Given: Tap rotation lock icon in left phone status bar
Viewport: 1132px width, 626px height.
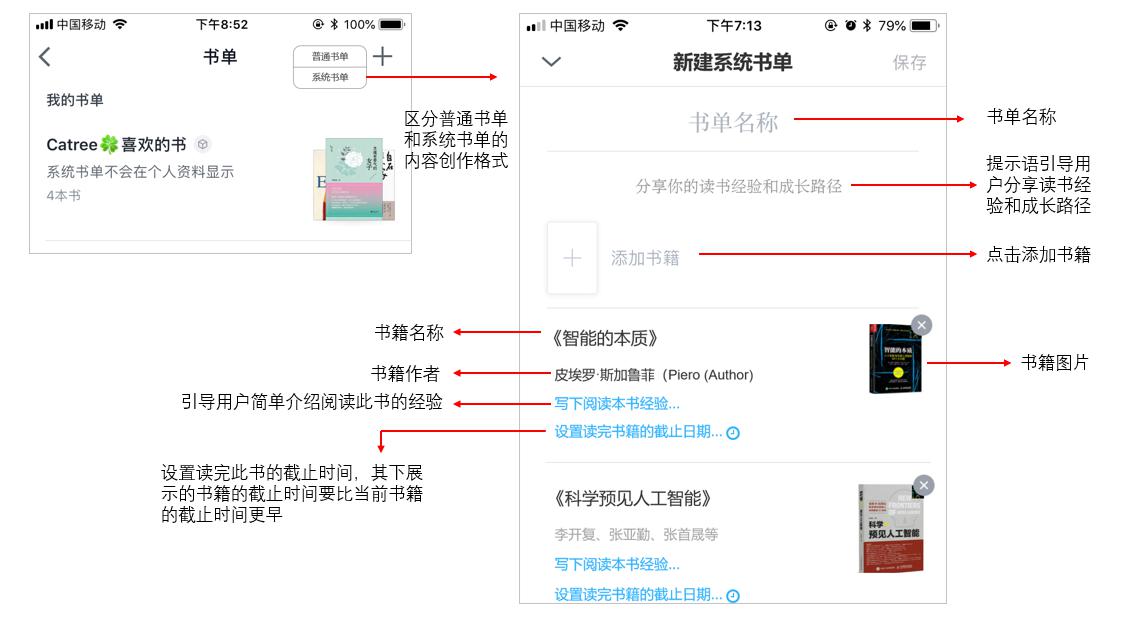Looking at the screenshot, I should pos(318,25).
